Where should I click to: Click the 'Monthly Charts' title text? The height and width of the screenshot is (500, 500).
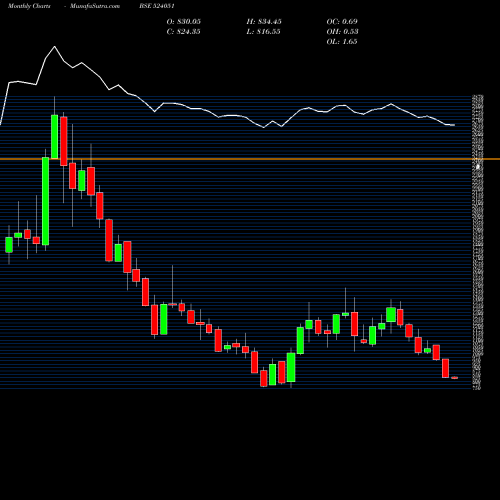pyautogui.click(x=29, y=6)
